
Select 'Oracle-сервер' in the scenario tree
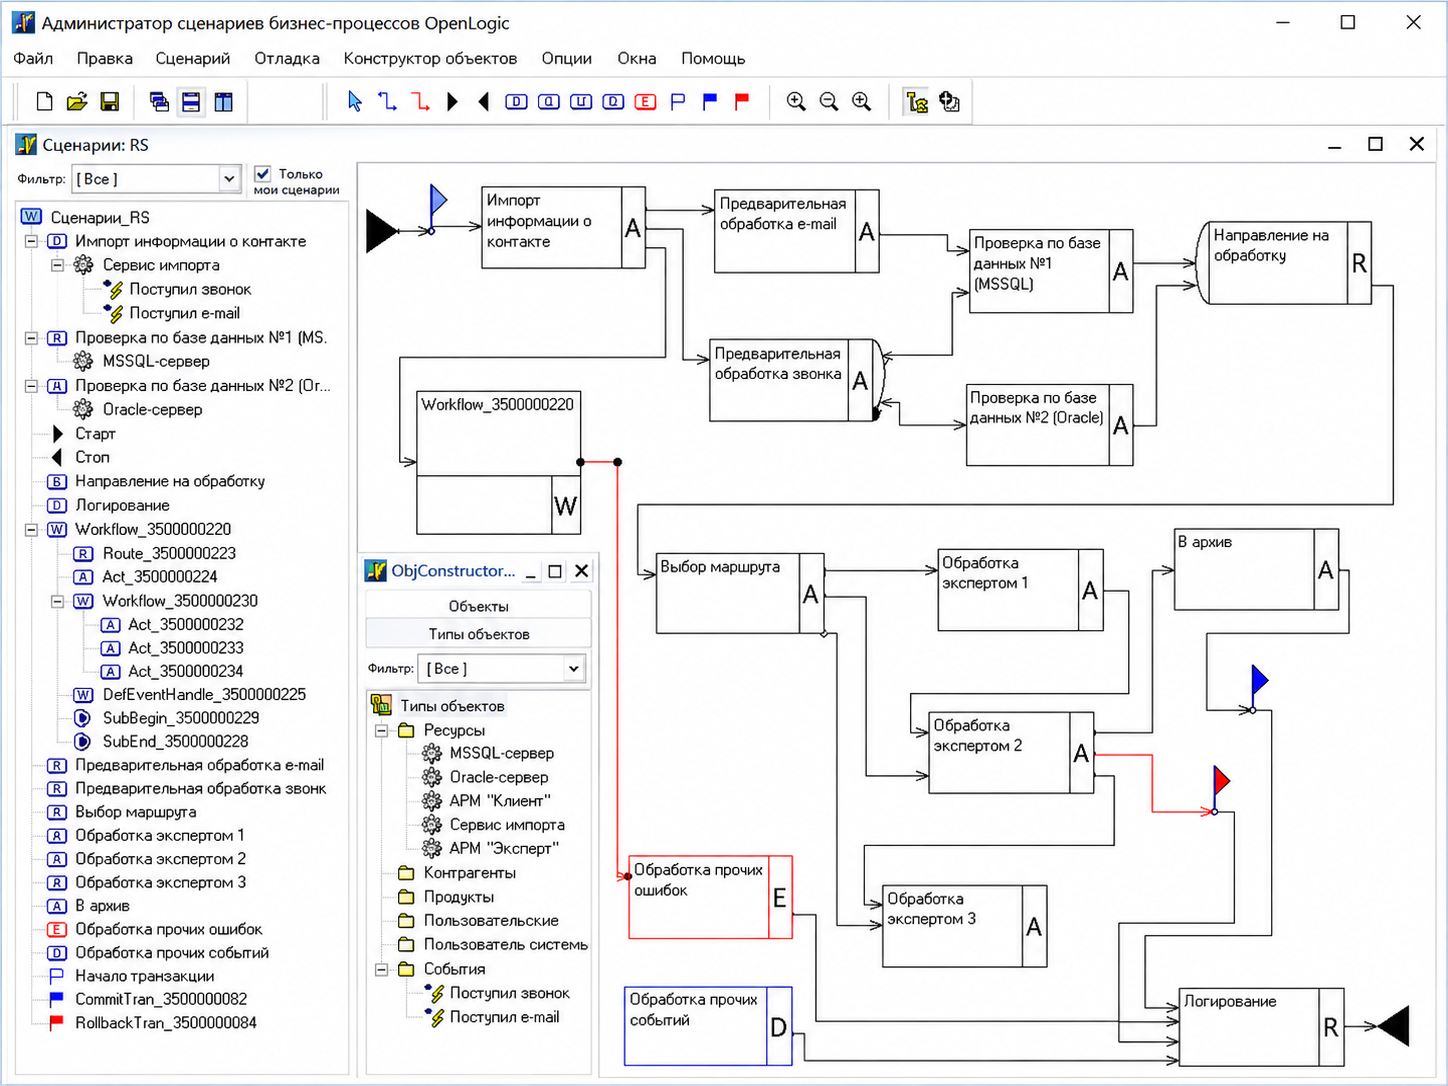click(x=152, y=409)
